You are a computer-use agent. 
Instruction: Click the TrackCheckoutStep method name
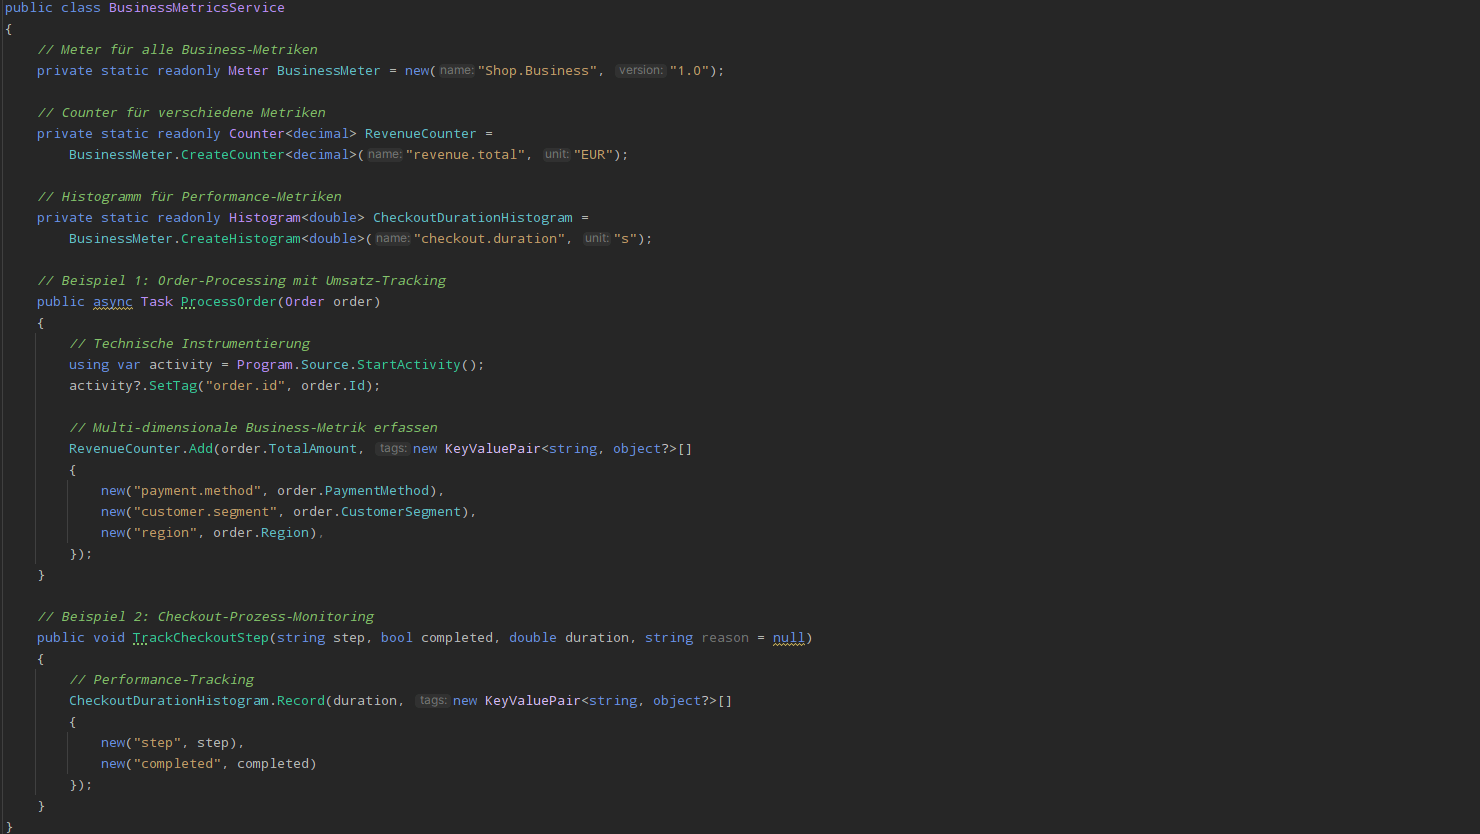coord(200,638)
